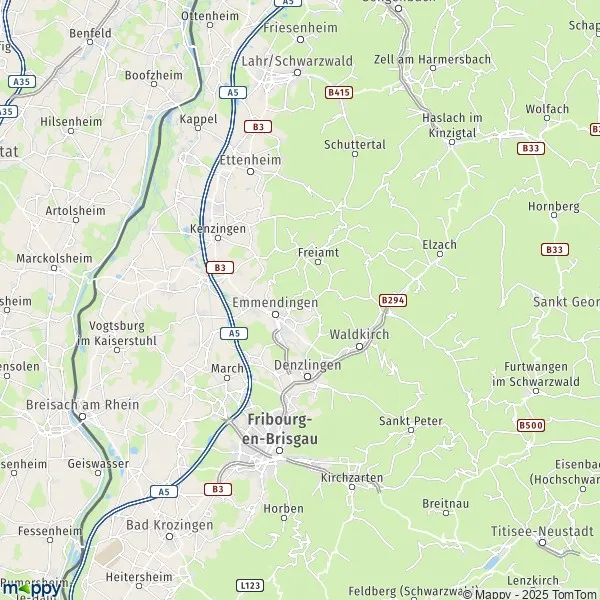This screenshot has width=600, height=600.
Task: Click the B33 shield near Wolfach
Action: (x=531, y=148)
